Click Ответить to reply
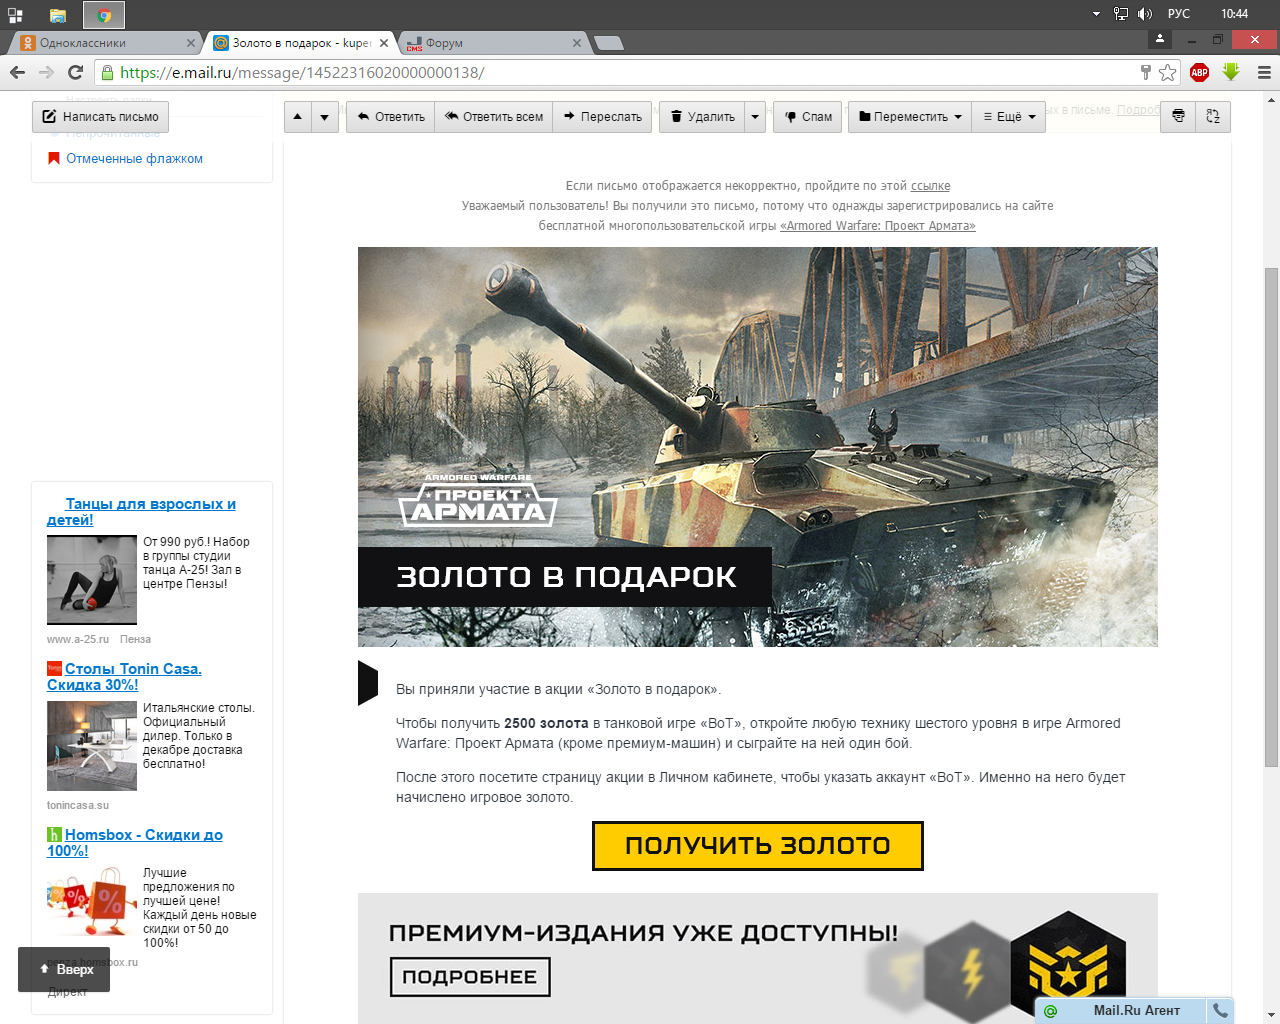The image size is (1280, 1024). (391, 117)
